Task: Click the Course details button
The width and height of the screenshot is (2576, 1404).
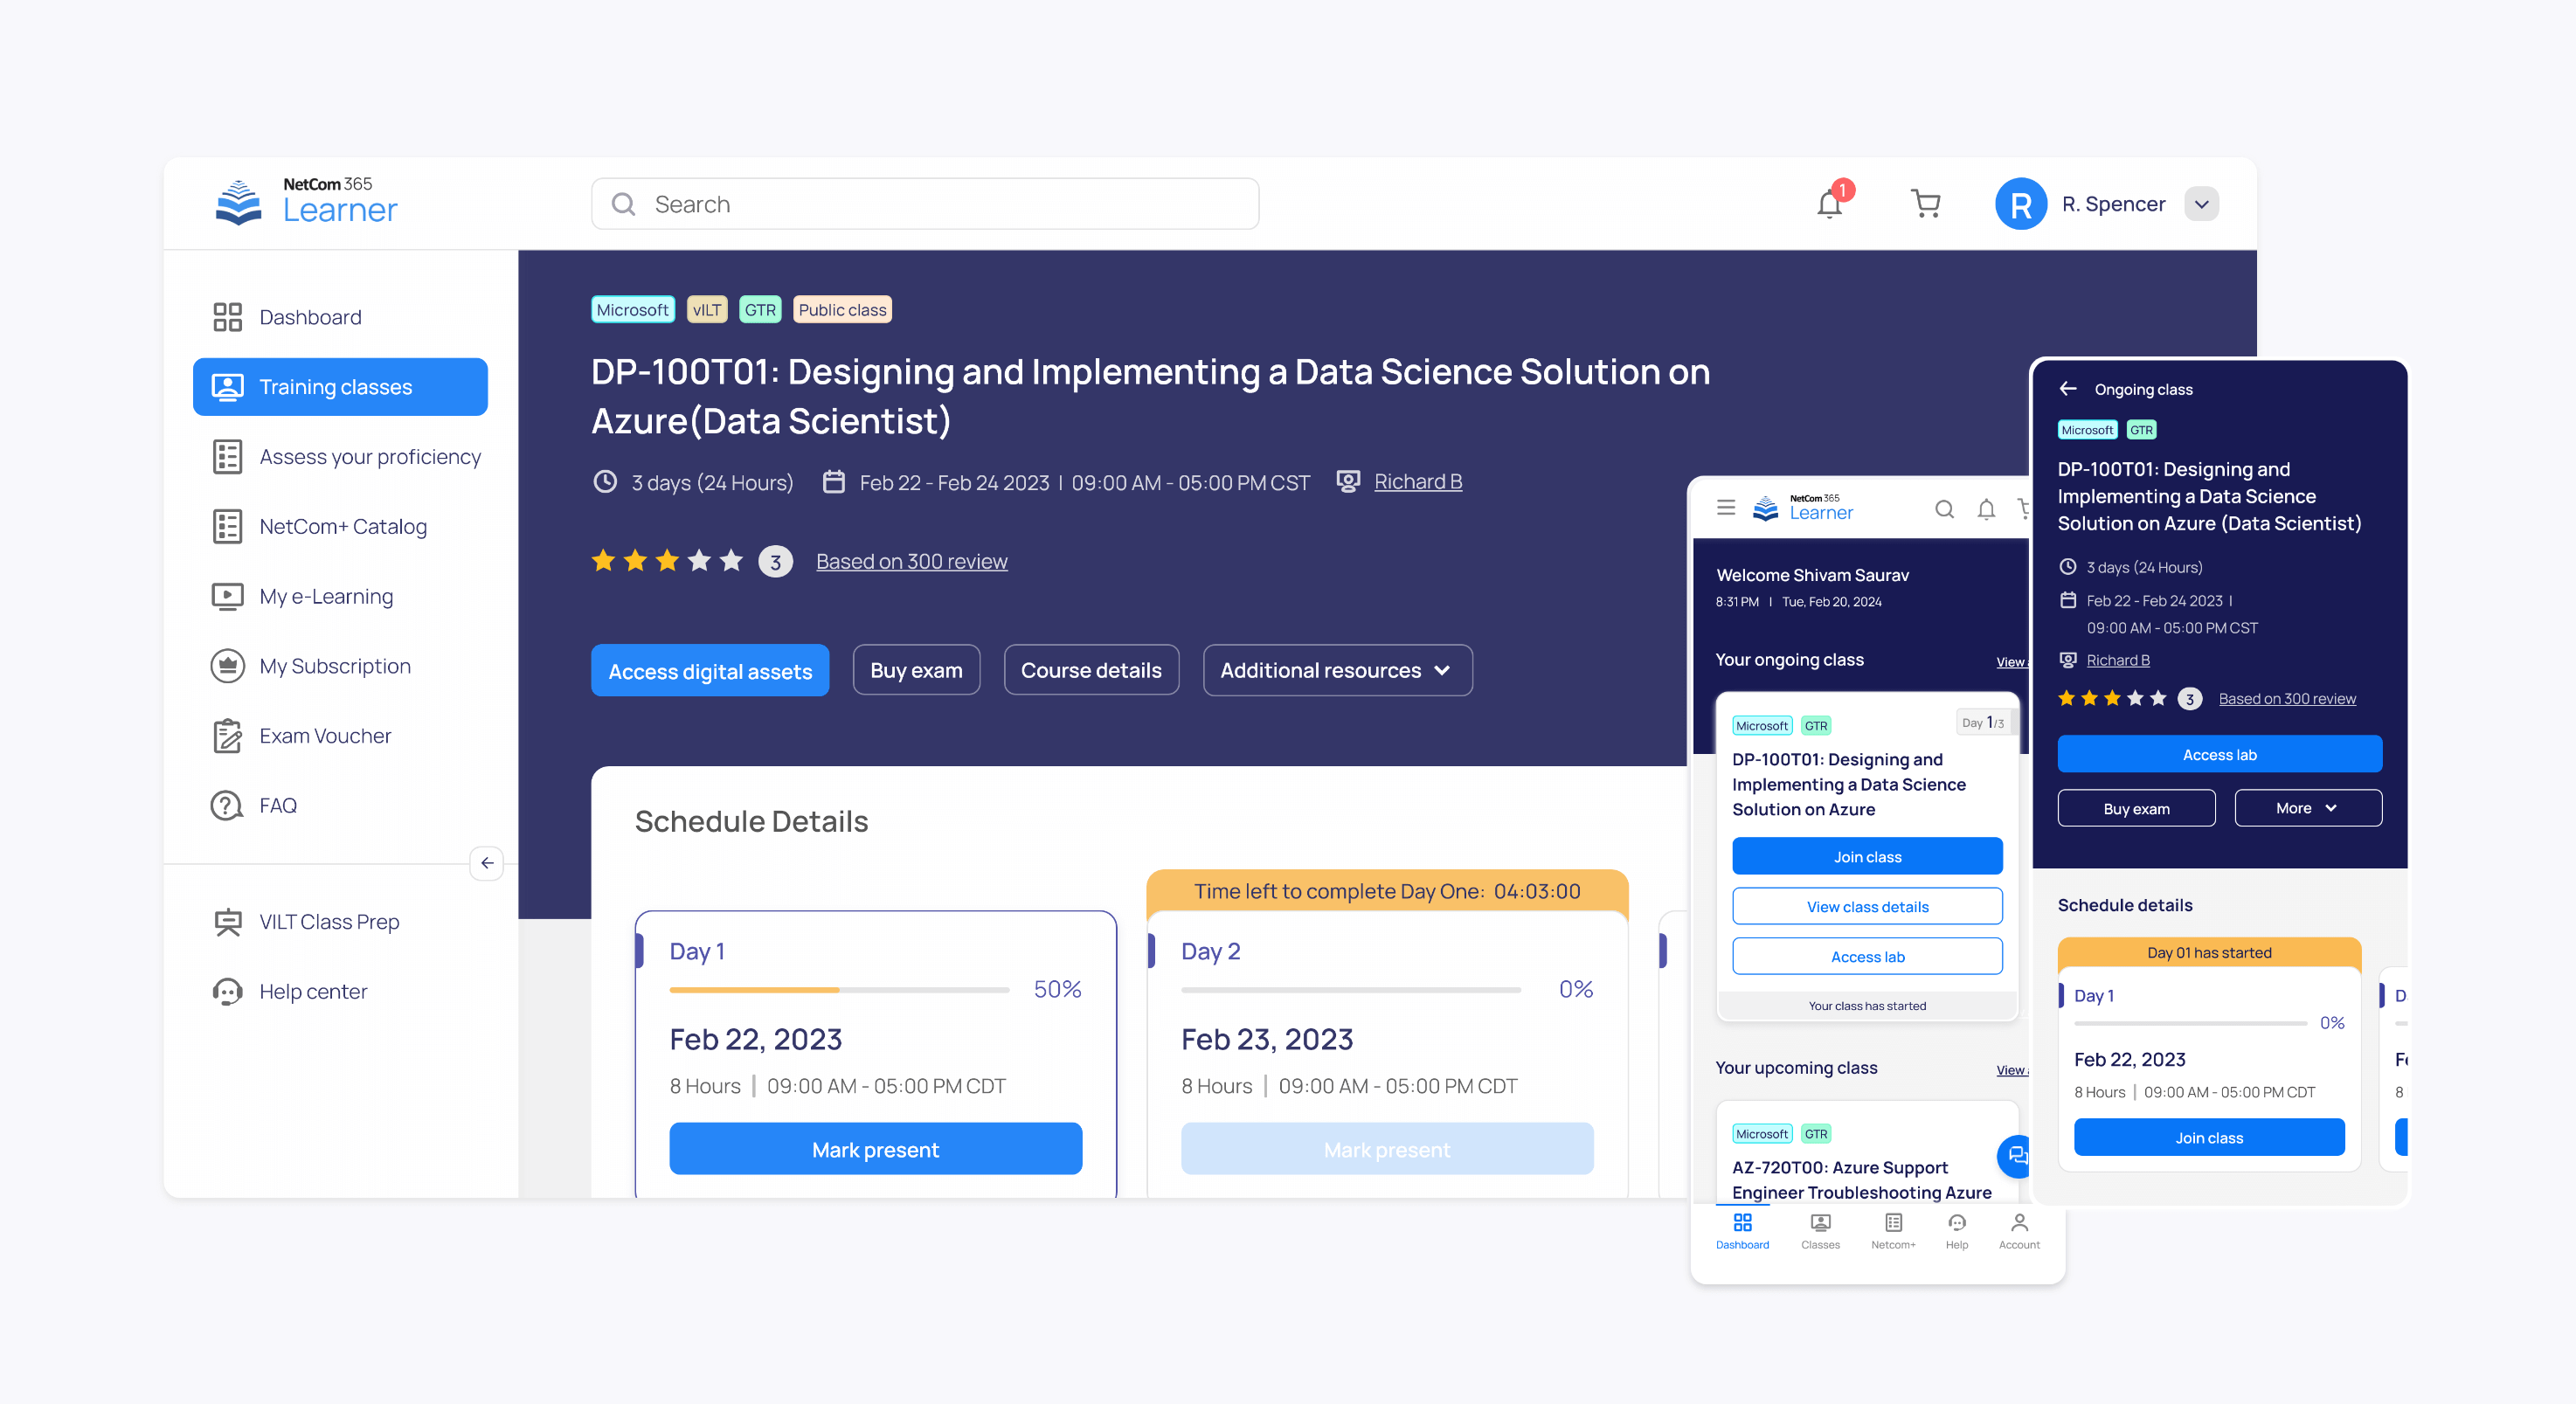Action: coord(1091,670)
